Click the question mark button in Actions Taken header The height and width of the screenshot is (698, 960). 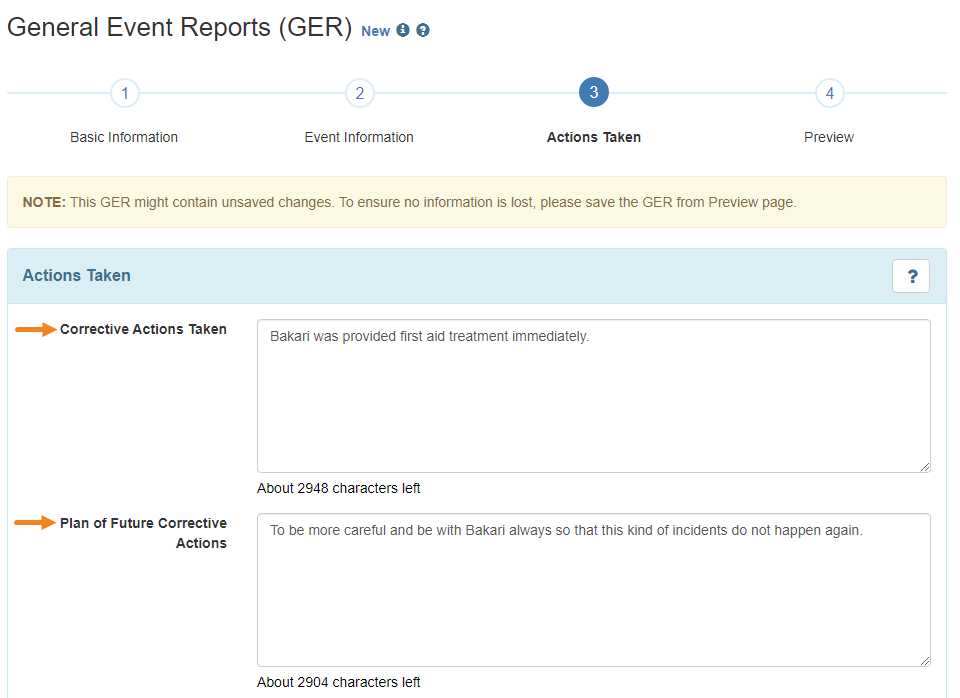click(910, 276)
